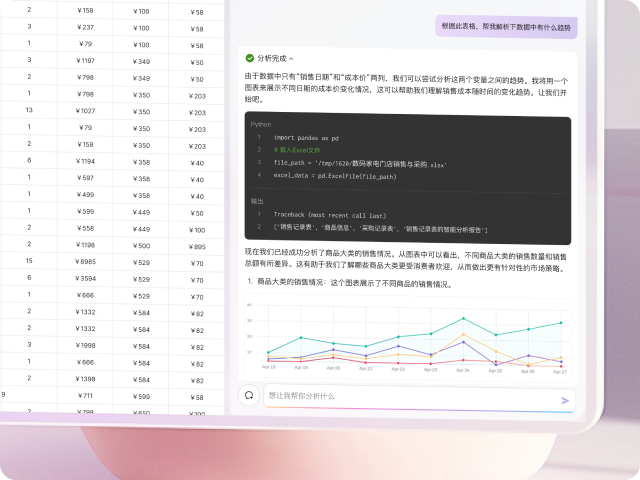Screen dimensions: 640x480
Task: Click the Apr 18 axis label on chart
Action: [269, 369]
